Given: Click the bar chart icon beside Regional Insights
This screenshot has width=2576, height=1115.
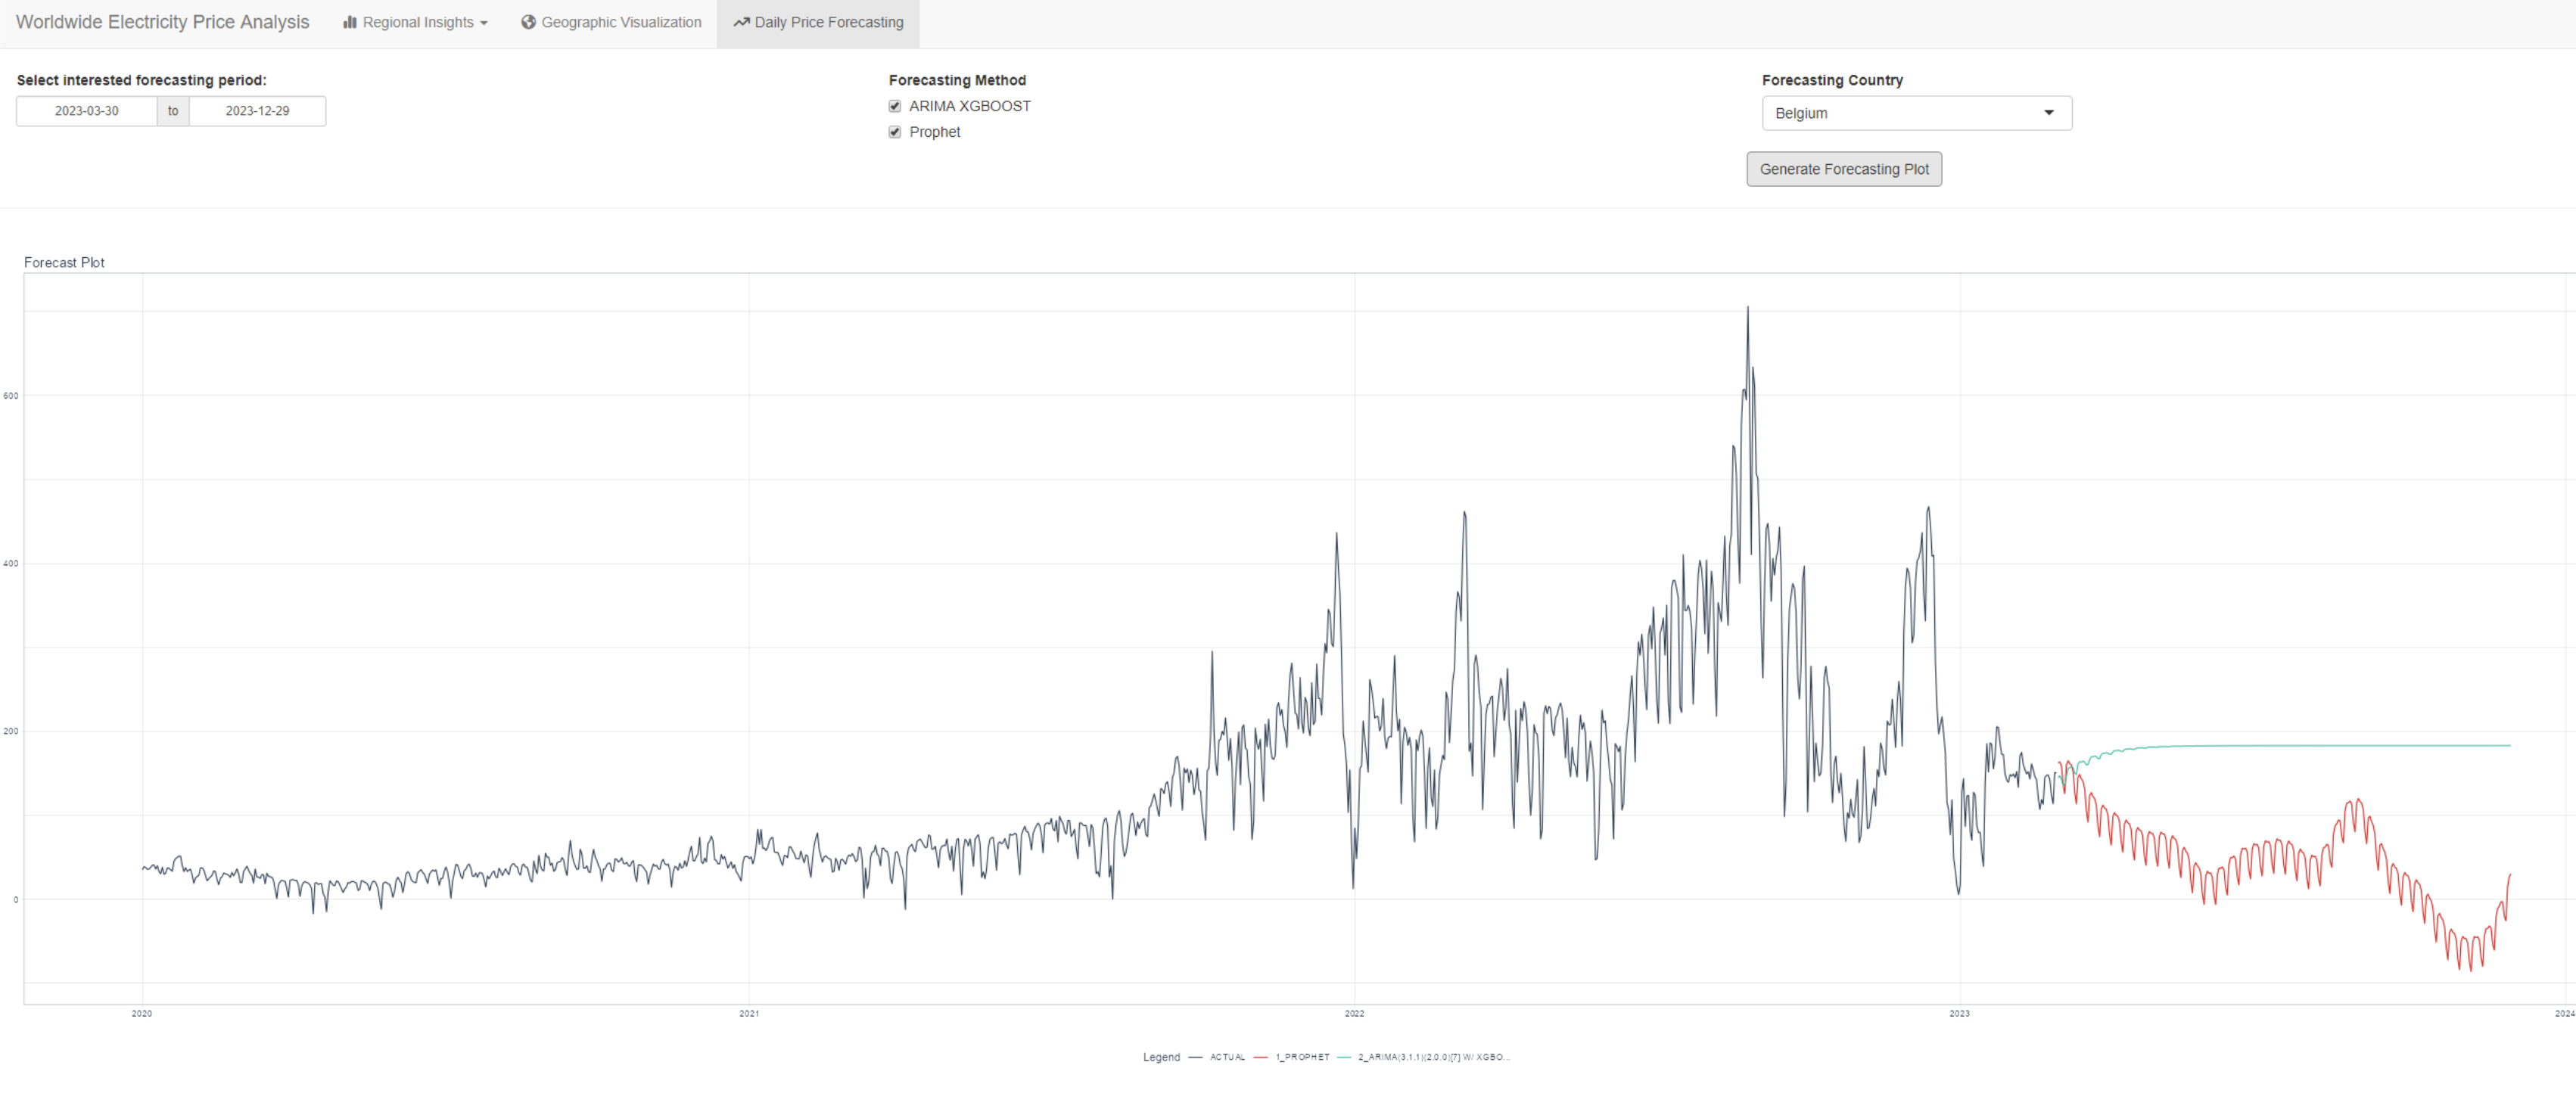Looking at the screenshot, I should [350, 22].
